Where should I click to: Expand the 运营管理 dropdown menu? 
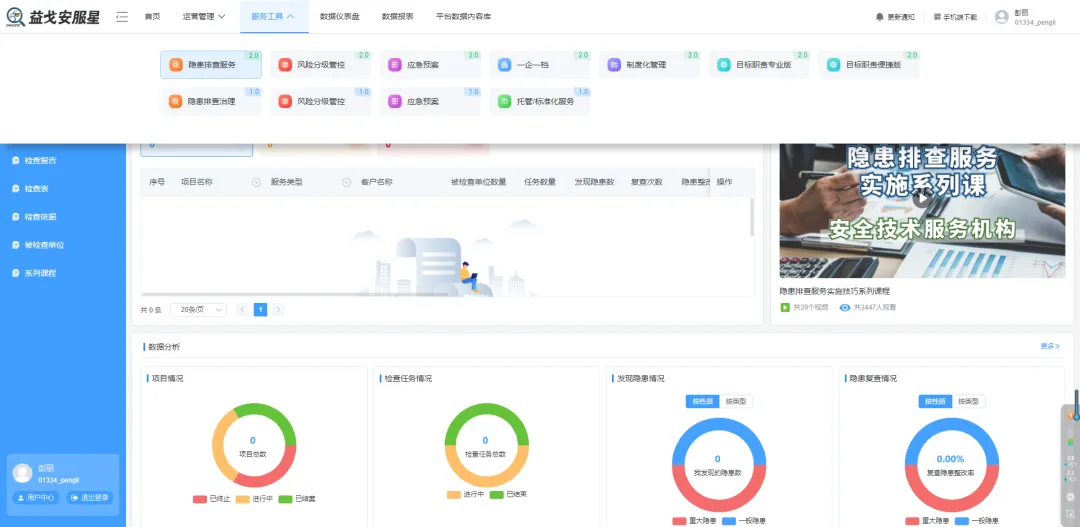pyautogui.click(x=204, y=17)
